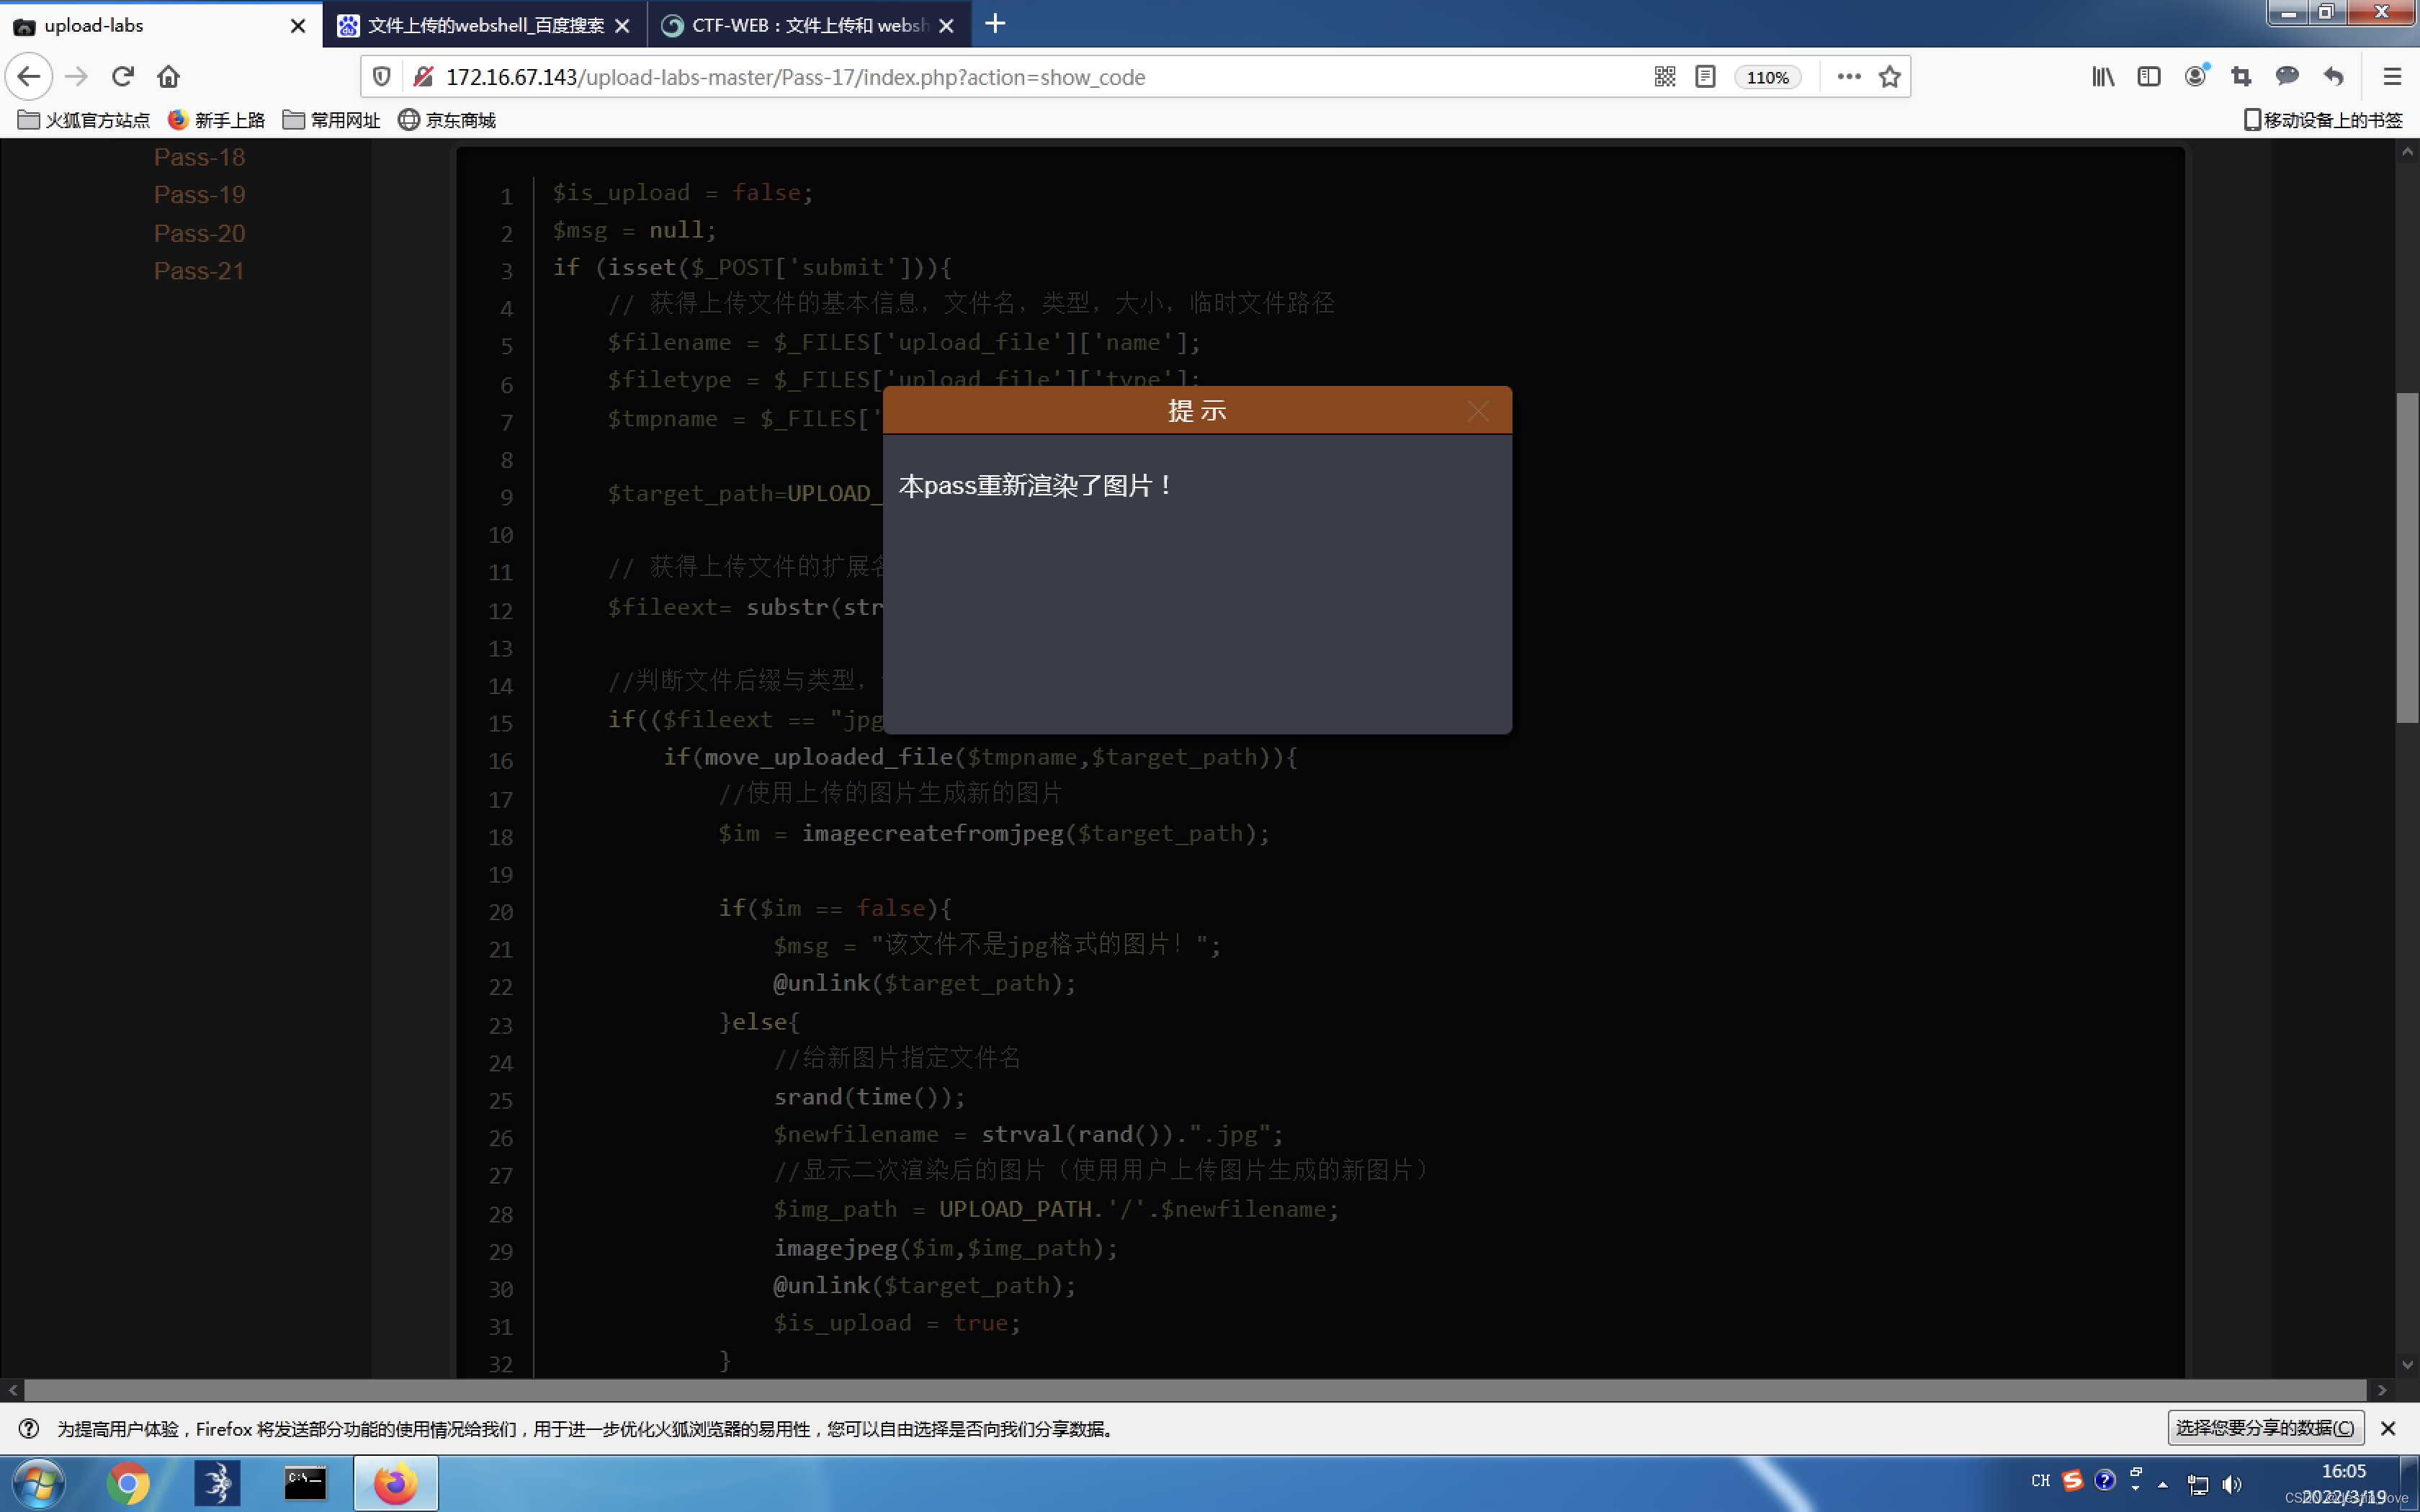Click the 110% zoom level indicator

[x=1767, y=78]
